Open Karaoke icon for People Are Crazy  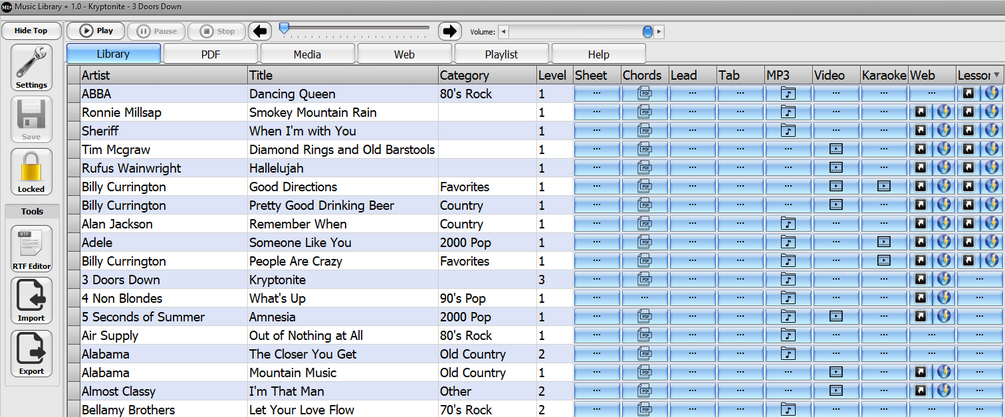point(884,261)
